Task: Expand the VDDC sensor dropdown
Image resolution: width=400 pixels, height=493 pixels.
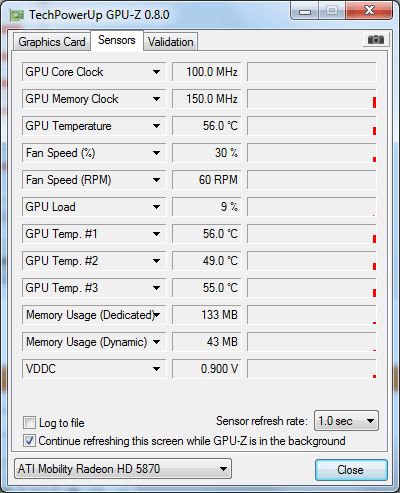Action: tap(156, 369)
